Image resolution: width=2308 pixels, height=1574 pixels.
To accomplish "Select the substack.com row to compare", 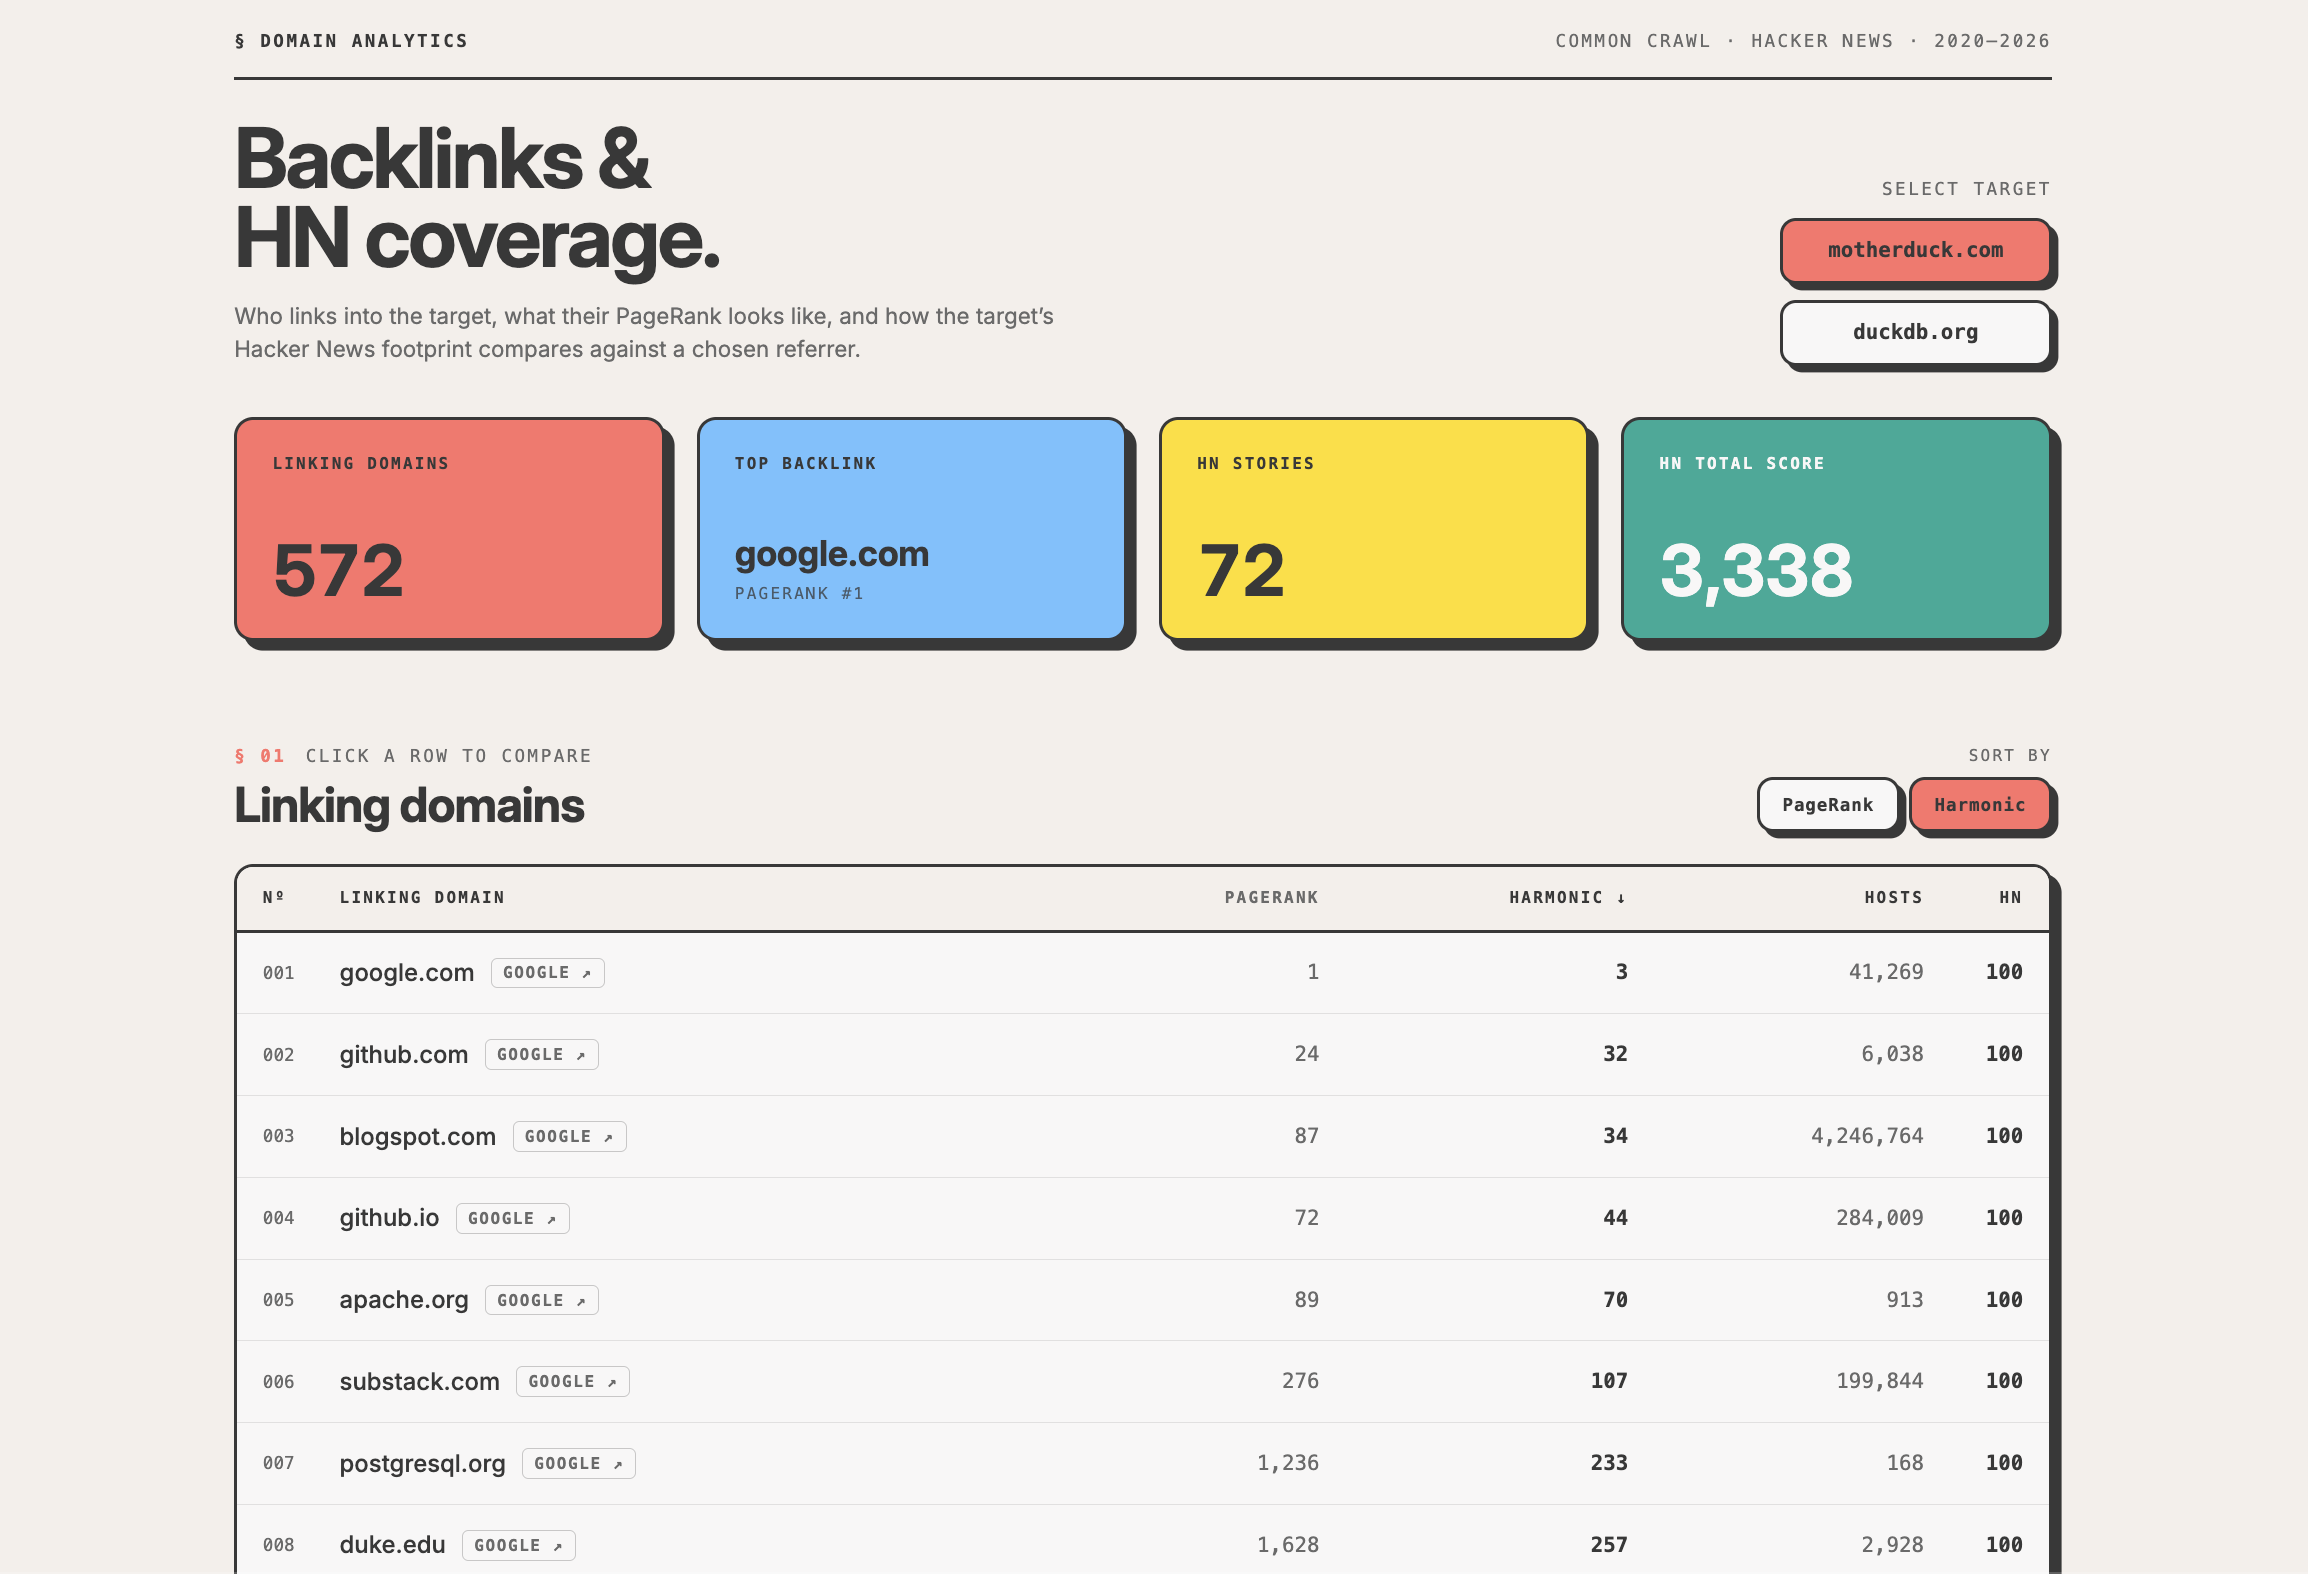I will click(1142, 1382).
